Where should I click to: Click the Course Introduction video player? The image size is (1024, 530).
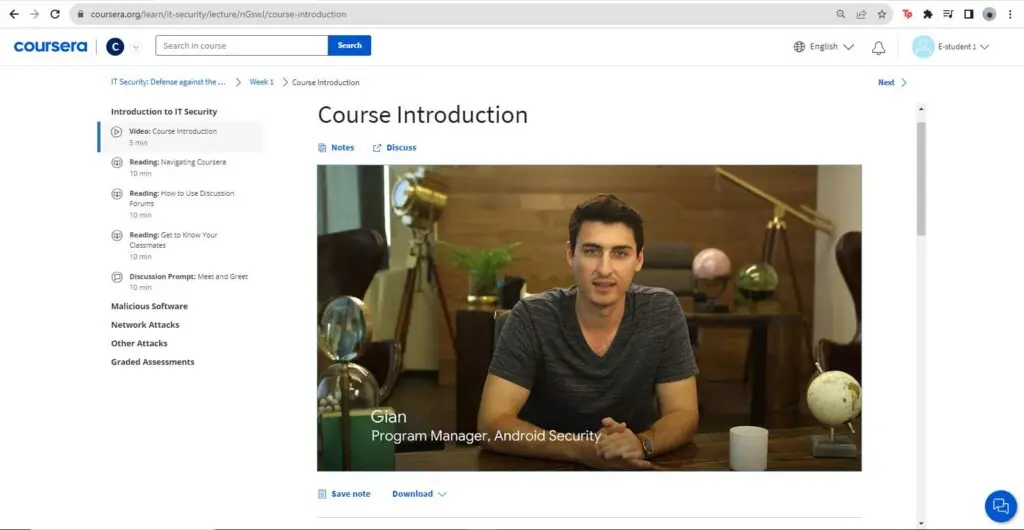[x=589, y=318]
